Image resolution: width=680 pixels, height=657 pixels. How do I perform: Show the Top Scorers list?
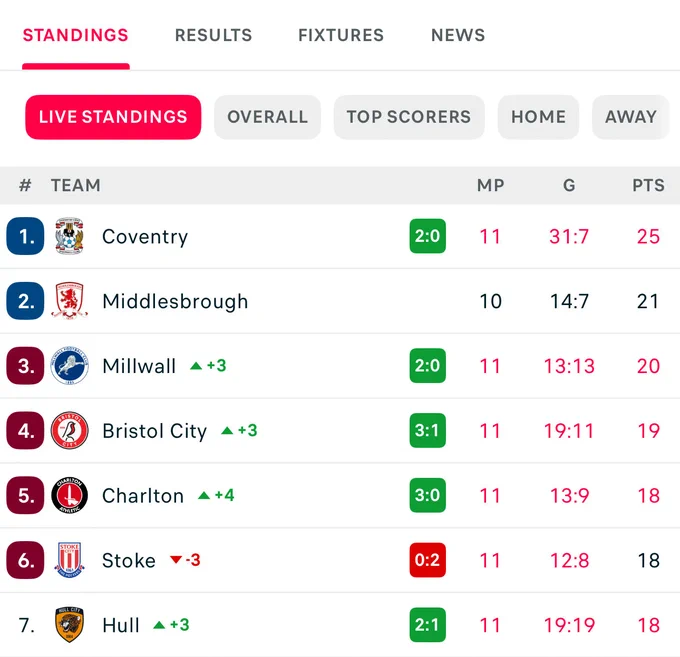coord(409,117)
